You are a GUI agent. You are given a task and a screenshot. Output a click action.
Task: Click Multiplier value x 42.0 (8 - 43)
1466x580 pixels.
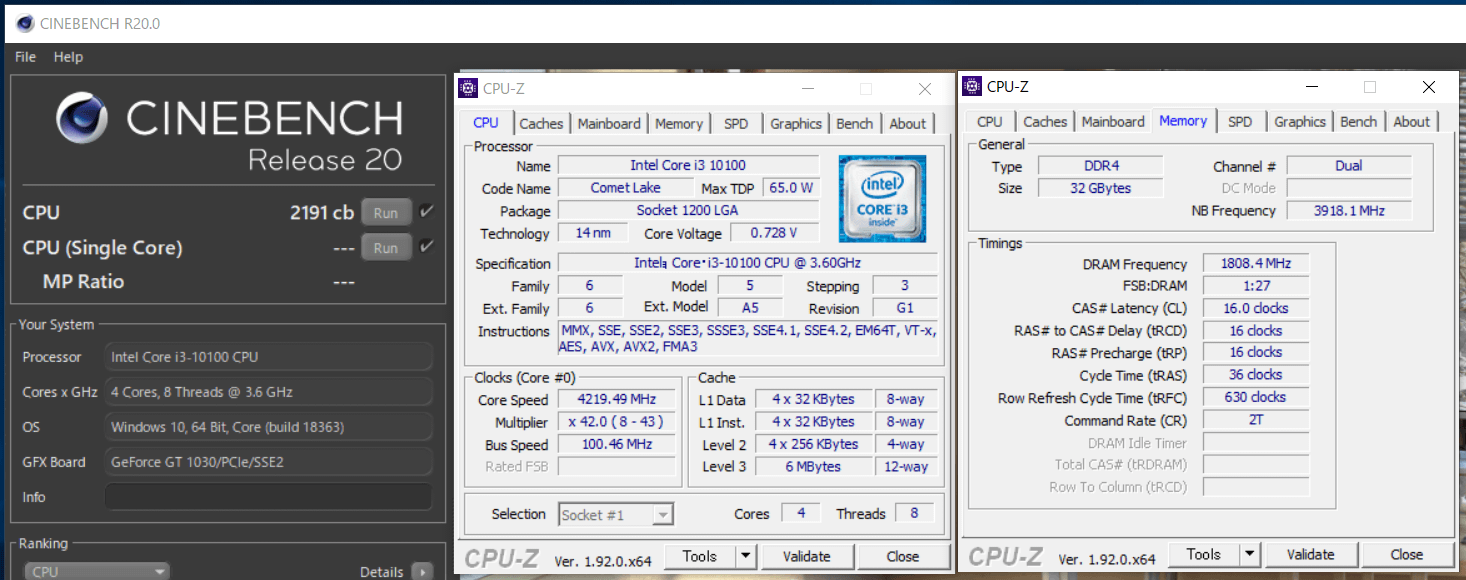[x=616, y=422]
